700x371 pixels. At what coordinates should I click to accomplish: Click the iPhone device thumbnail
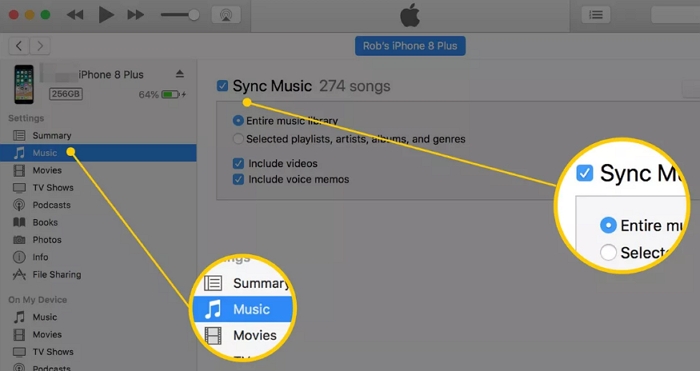tap(24, 84)
